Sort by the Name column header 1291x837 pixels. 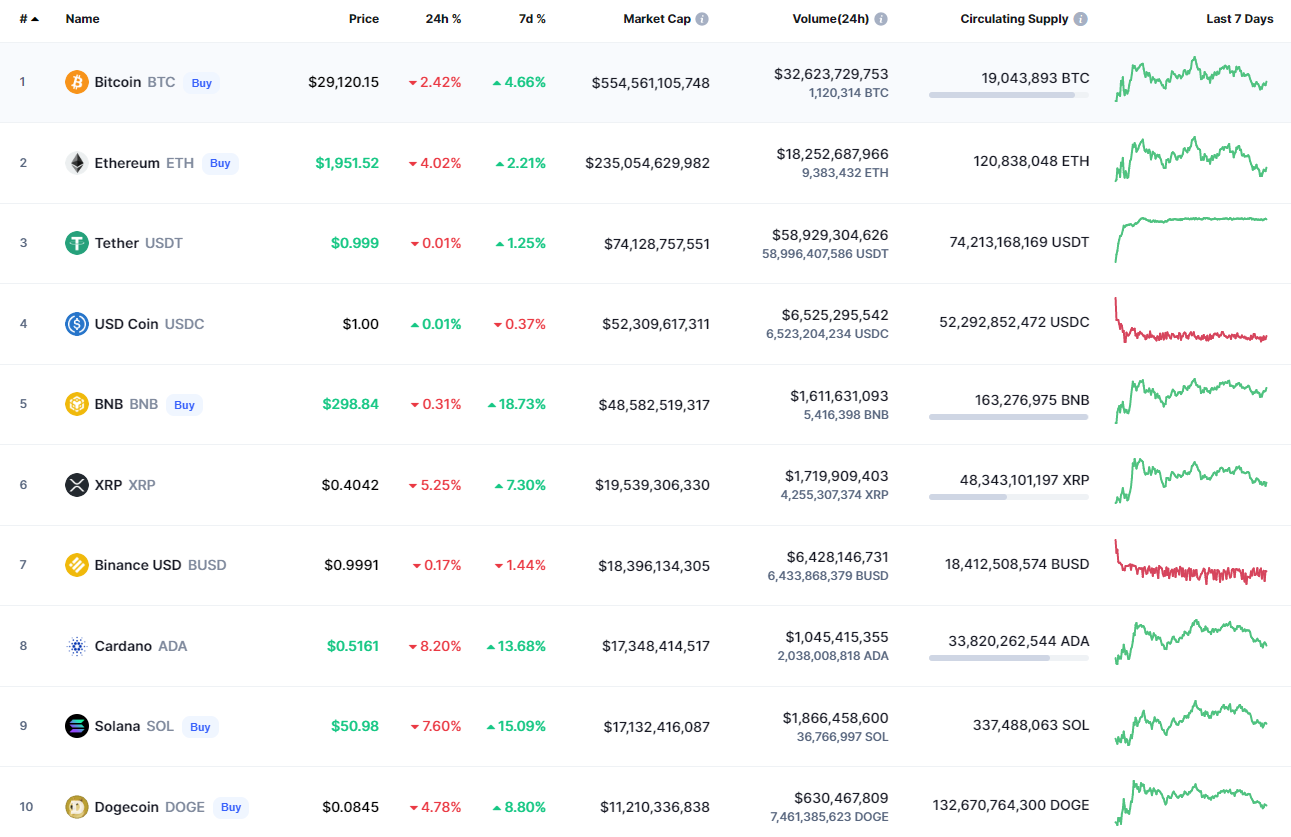pyautogui.click(x=82, y=19)
